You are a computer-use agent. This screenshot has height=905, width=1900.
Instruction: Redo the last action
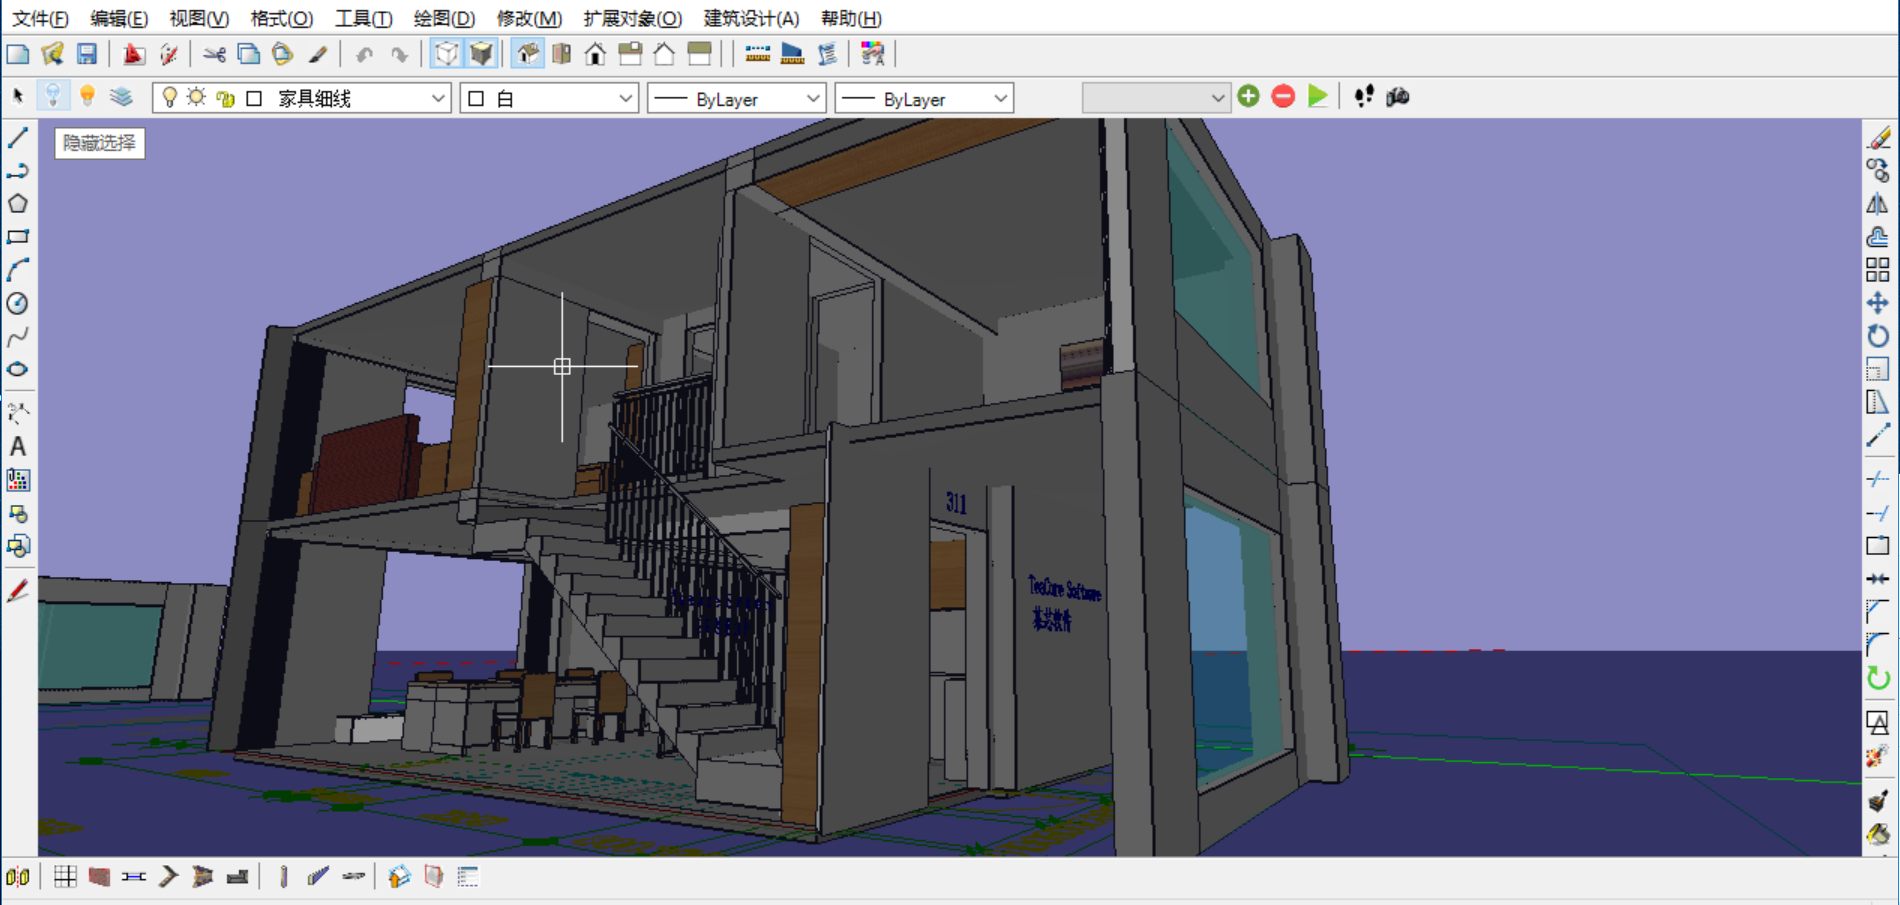(399, 54)
